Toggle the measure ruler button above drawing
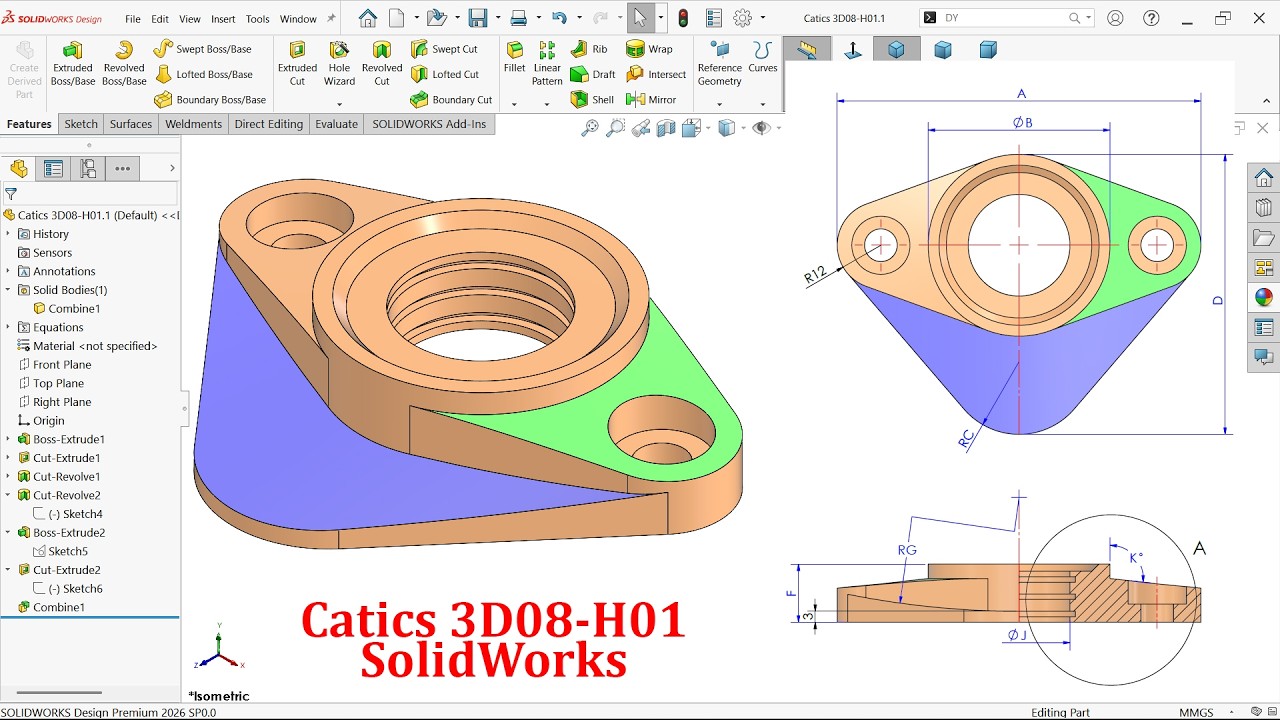1280x720 pixels. [807, 50]
